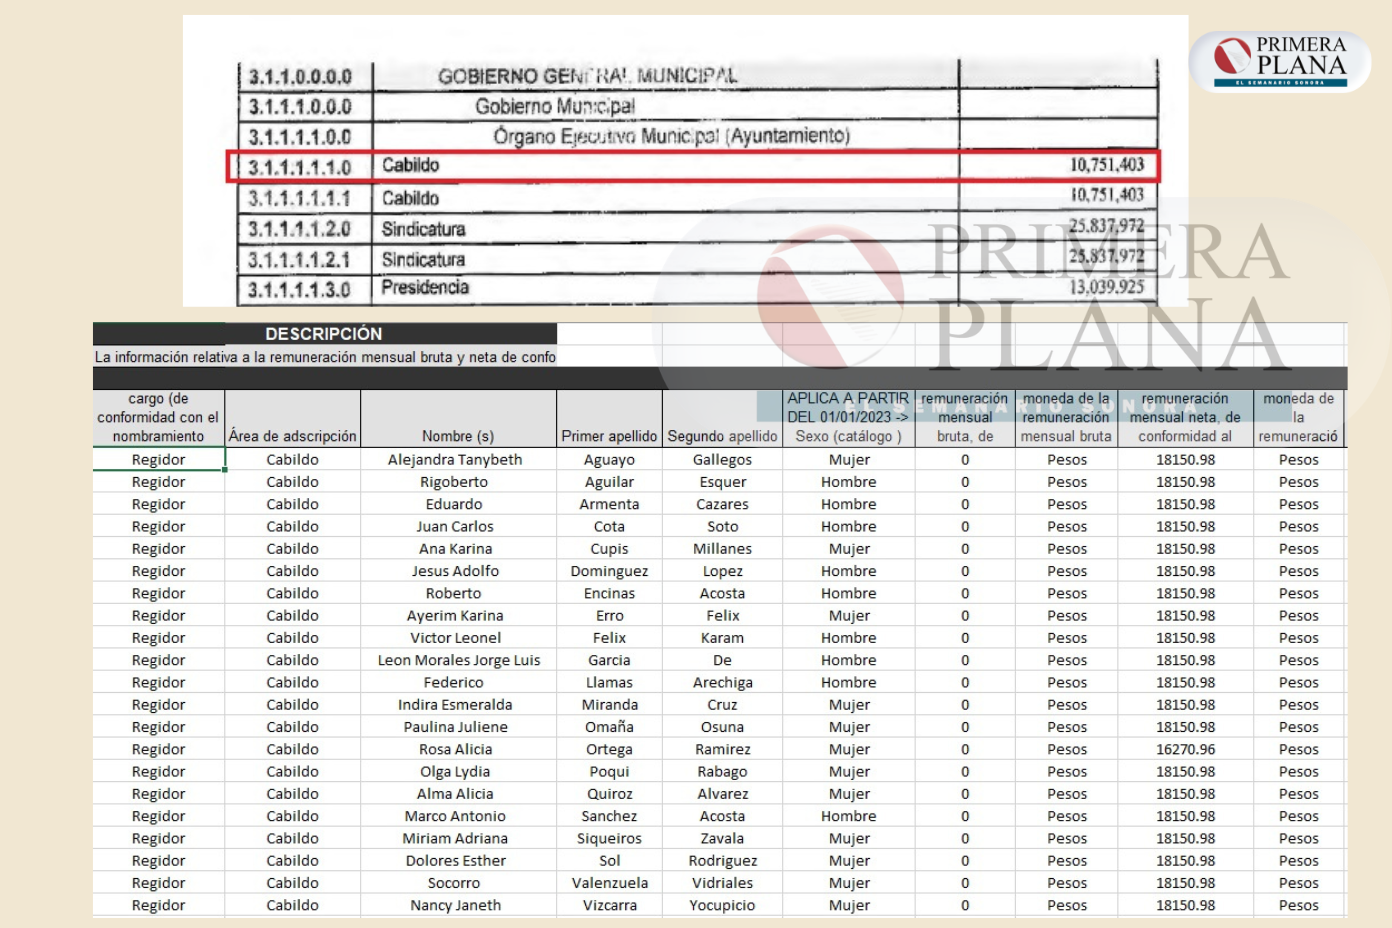Click the 16270.96 net remuneration cell
The height and width of the screenshot is (928, 1392).
[1185, 749]
